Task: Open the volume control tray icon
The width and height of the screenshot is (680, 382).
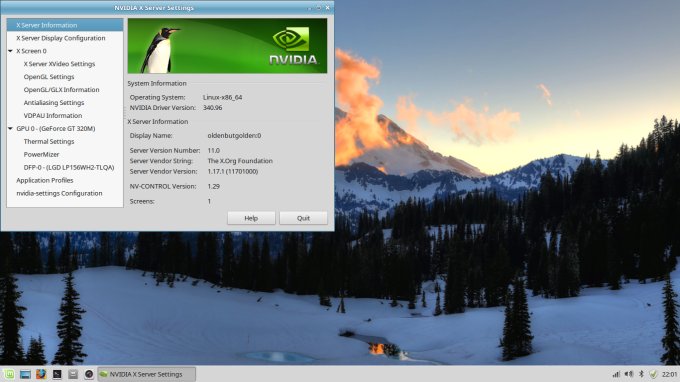Action: coord(629,374)
